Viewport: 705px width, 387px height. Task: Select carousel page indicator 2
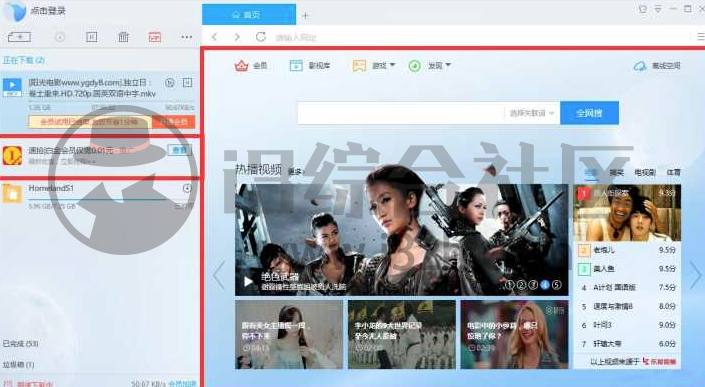522,285
